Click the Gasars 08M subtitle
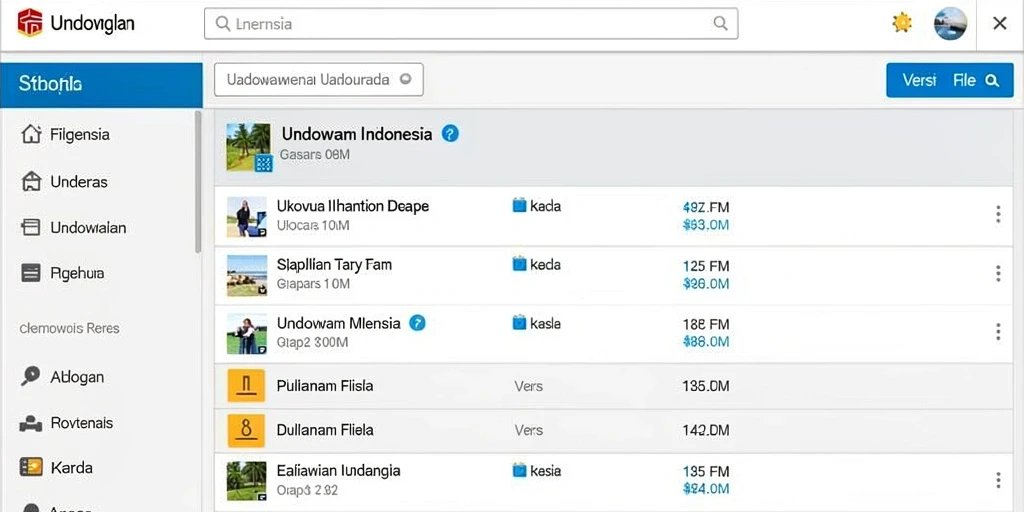 tap(315, 155)
